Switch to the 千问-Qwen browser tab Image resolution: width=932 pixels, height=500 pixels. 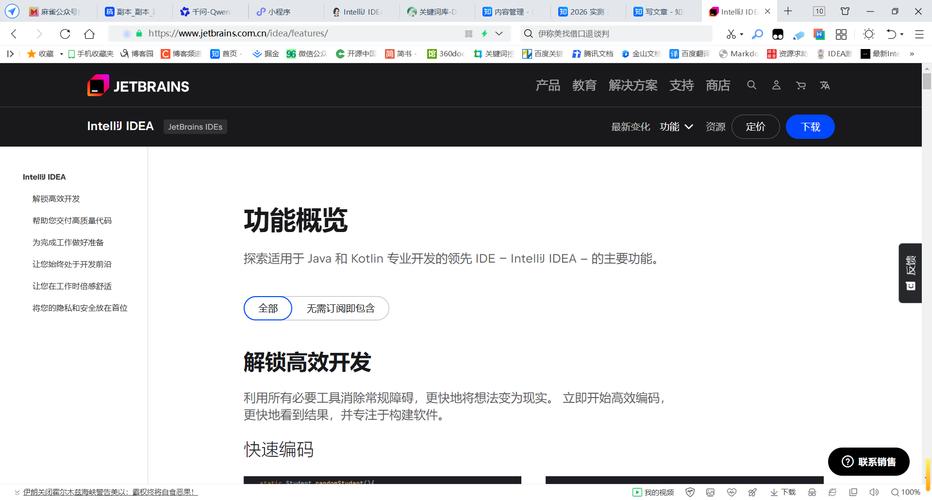[x=210, y=11]
